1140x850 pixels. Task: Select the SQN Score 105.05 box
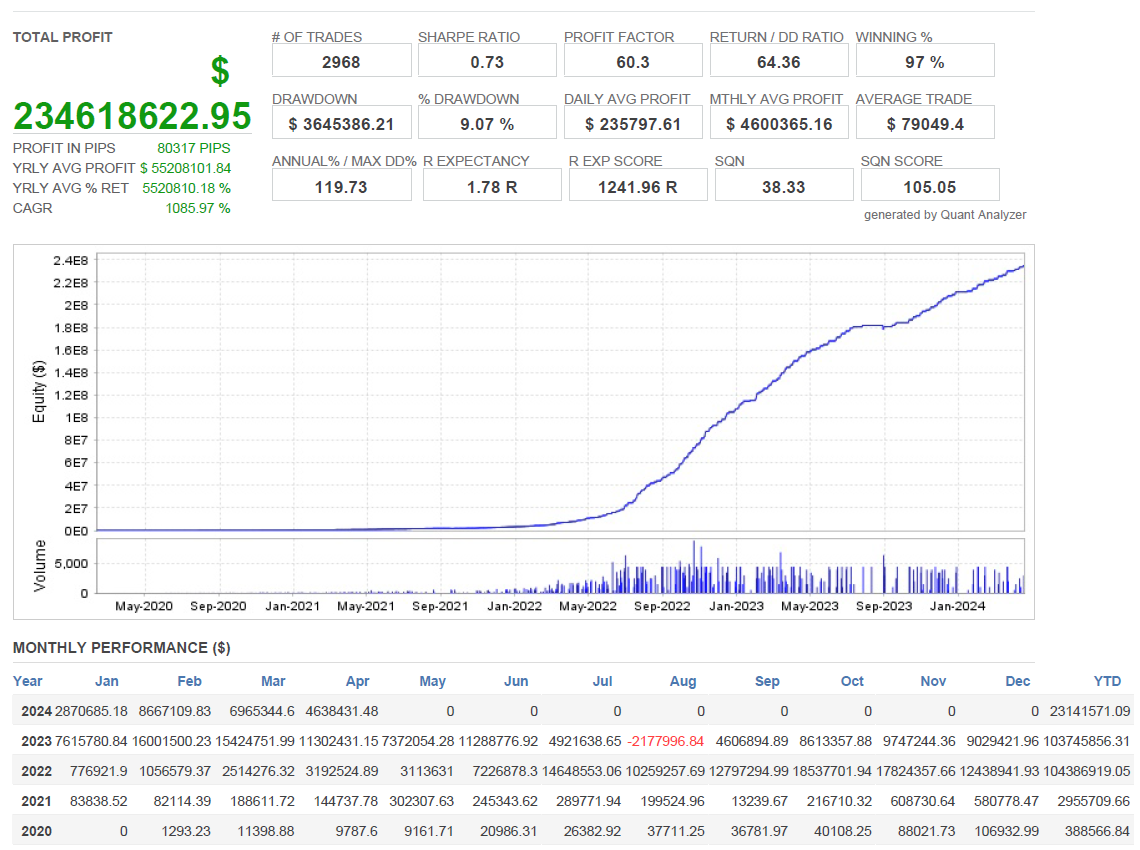pos(929,186)
